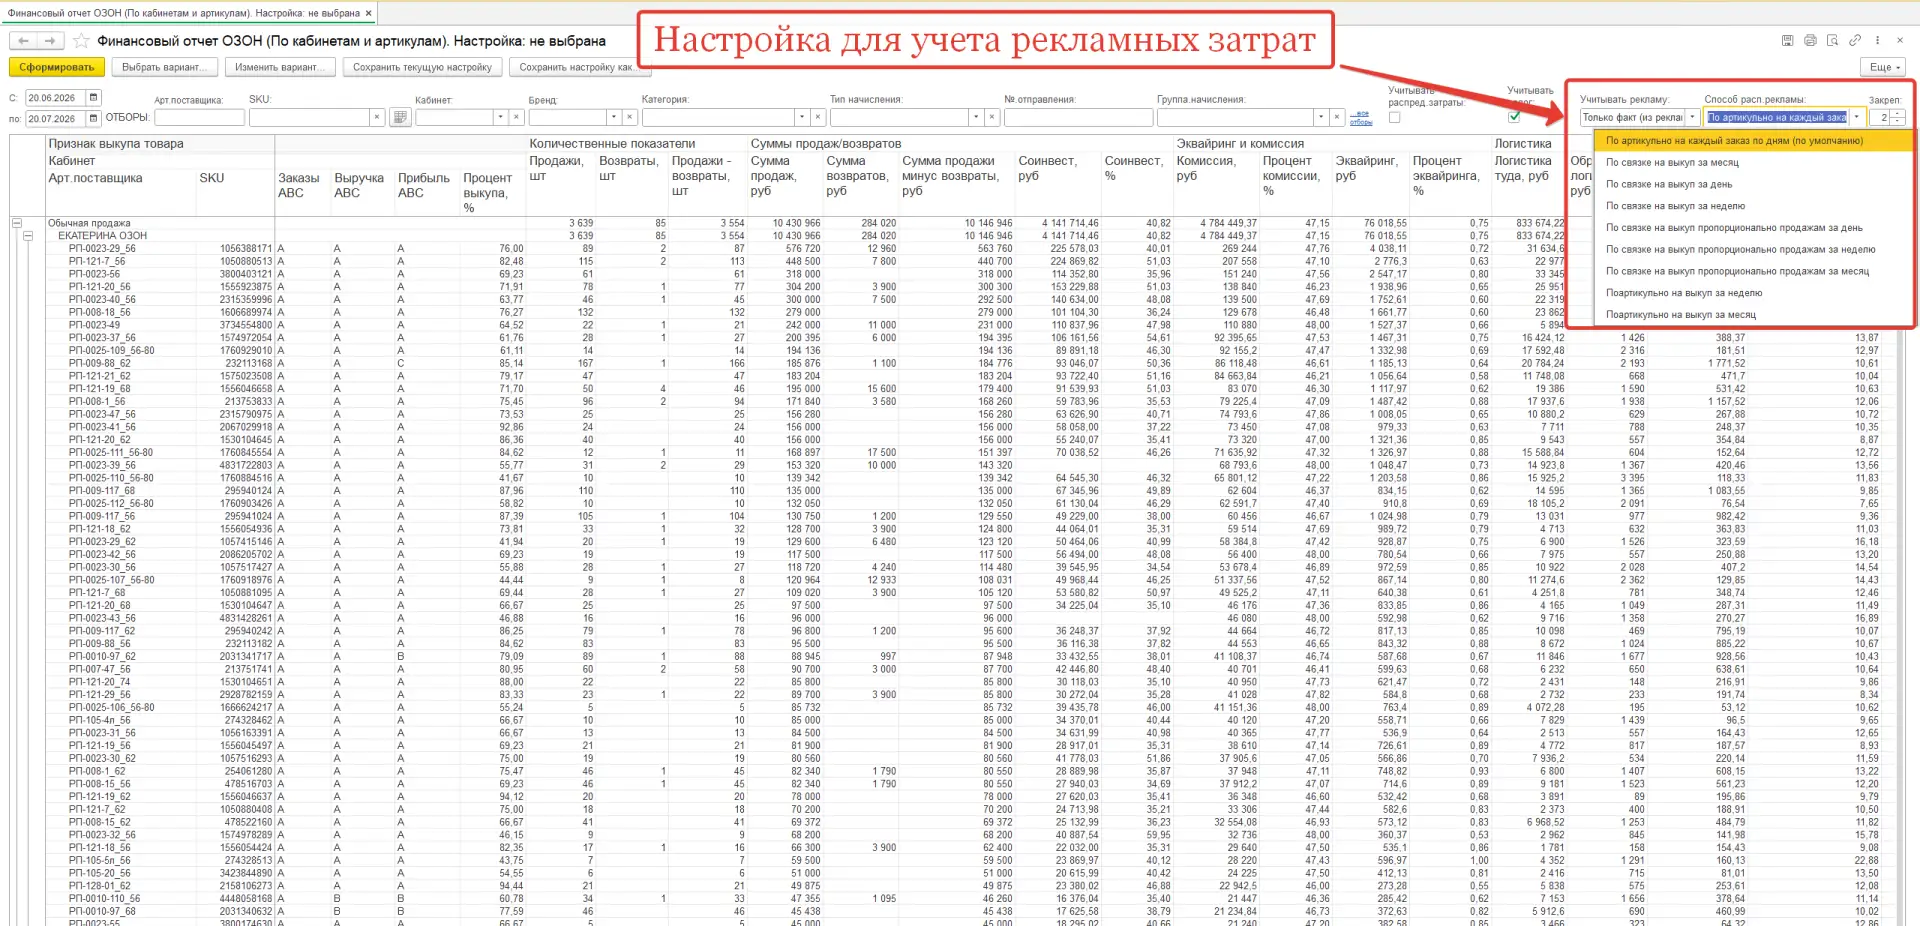Open the Кабинет dropdown
The width and height of the screenshot is (1920, 926).
(501, 118)
